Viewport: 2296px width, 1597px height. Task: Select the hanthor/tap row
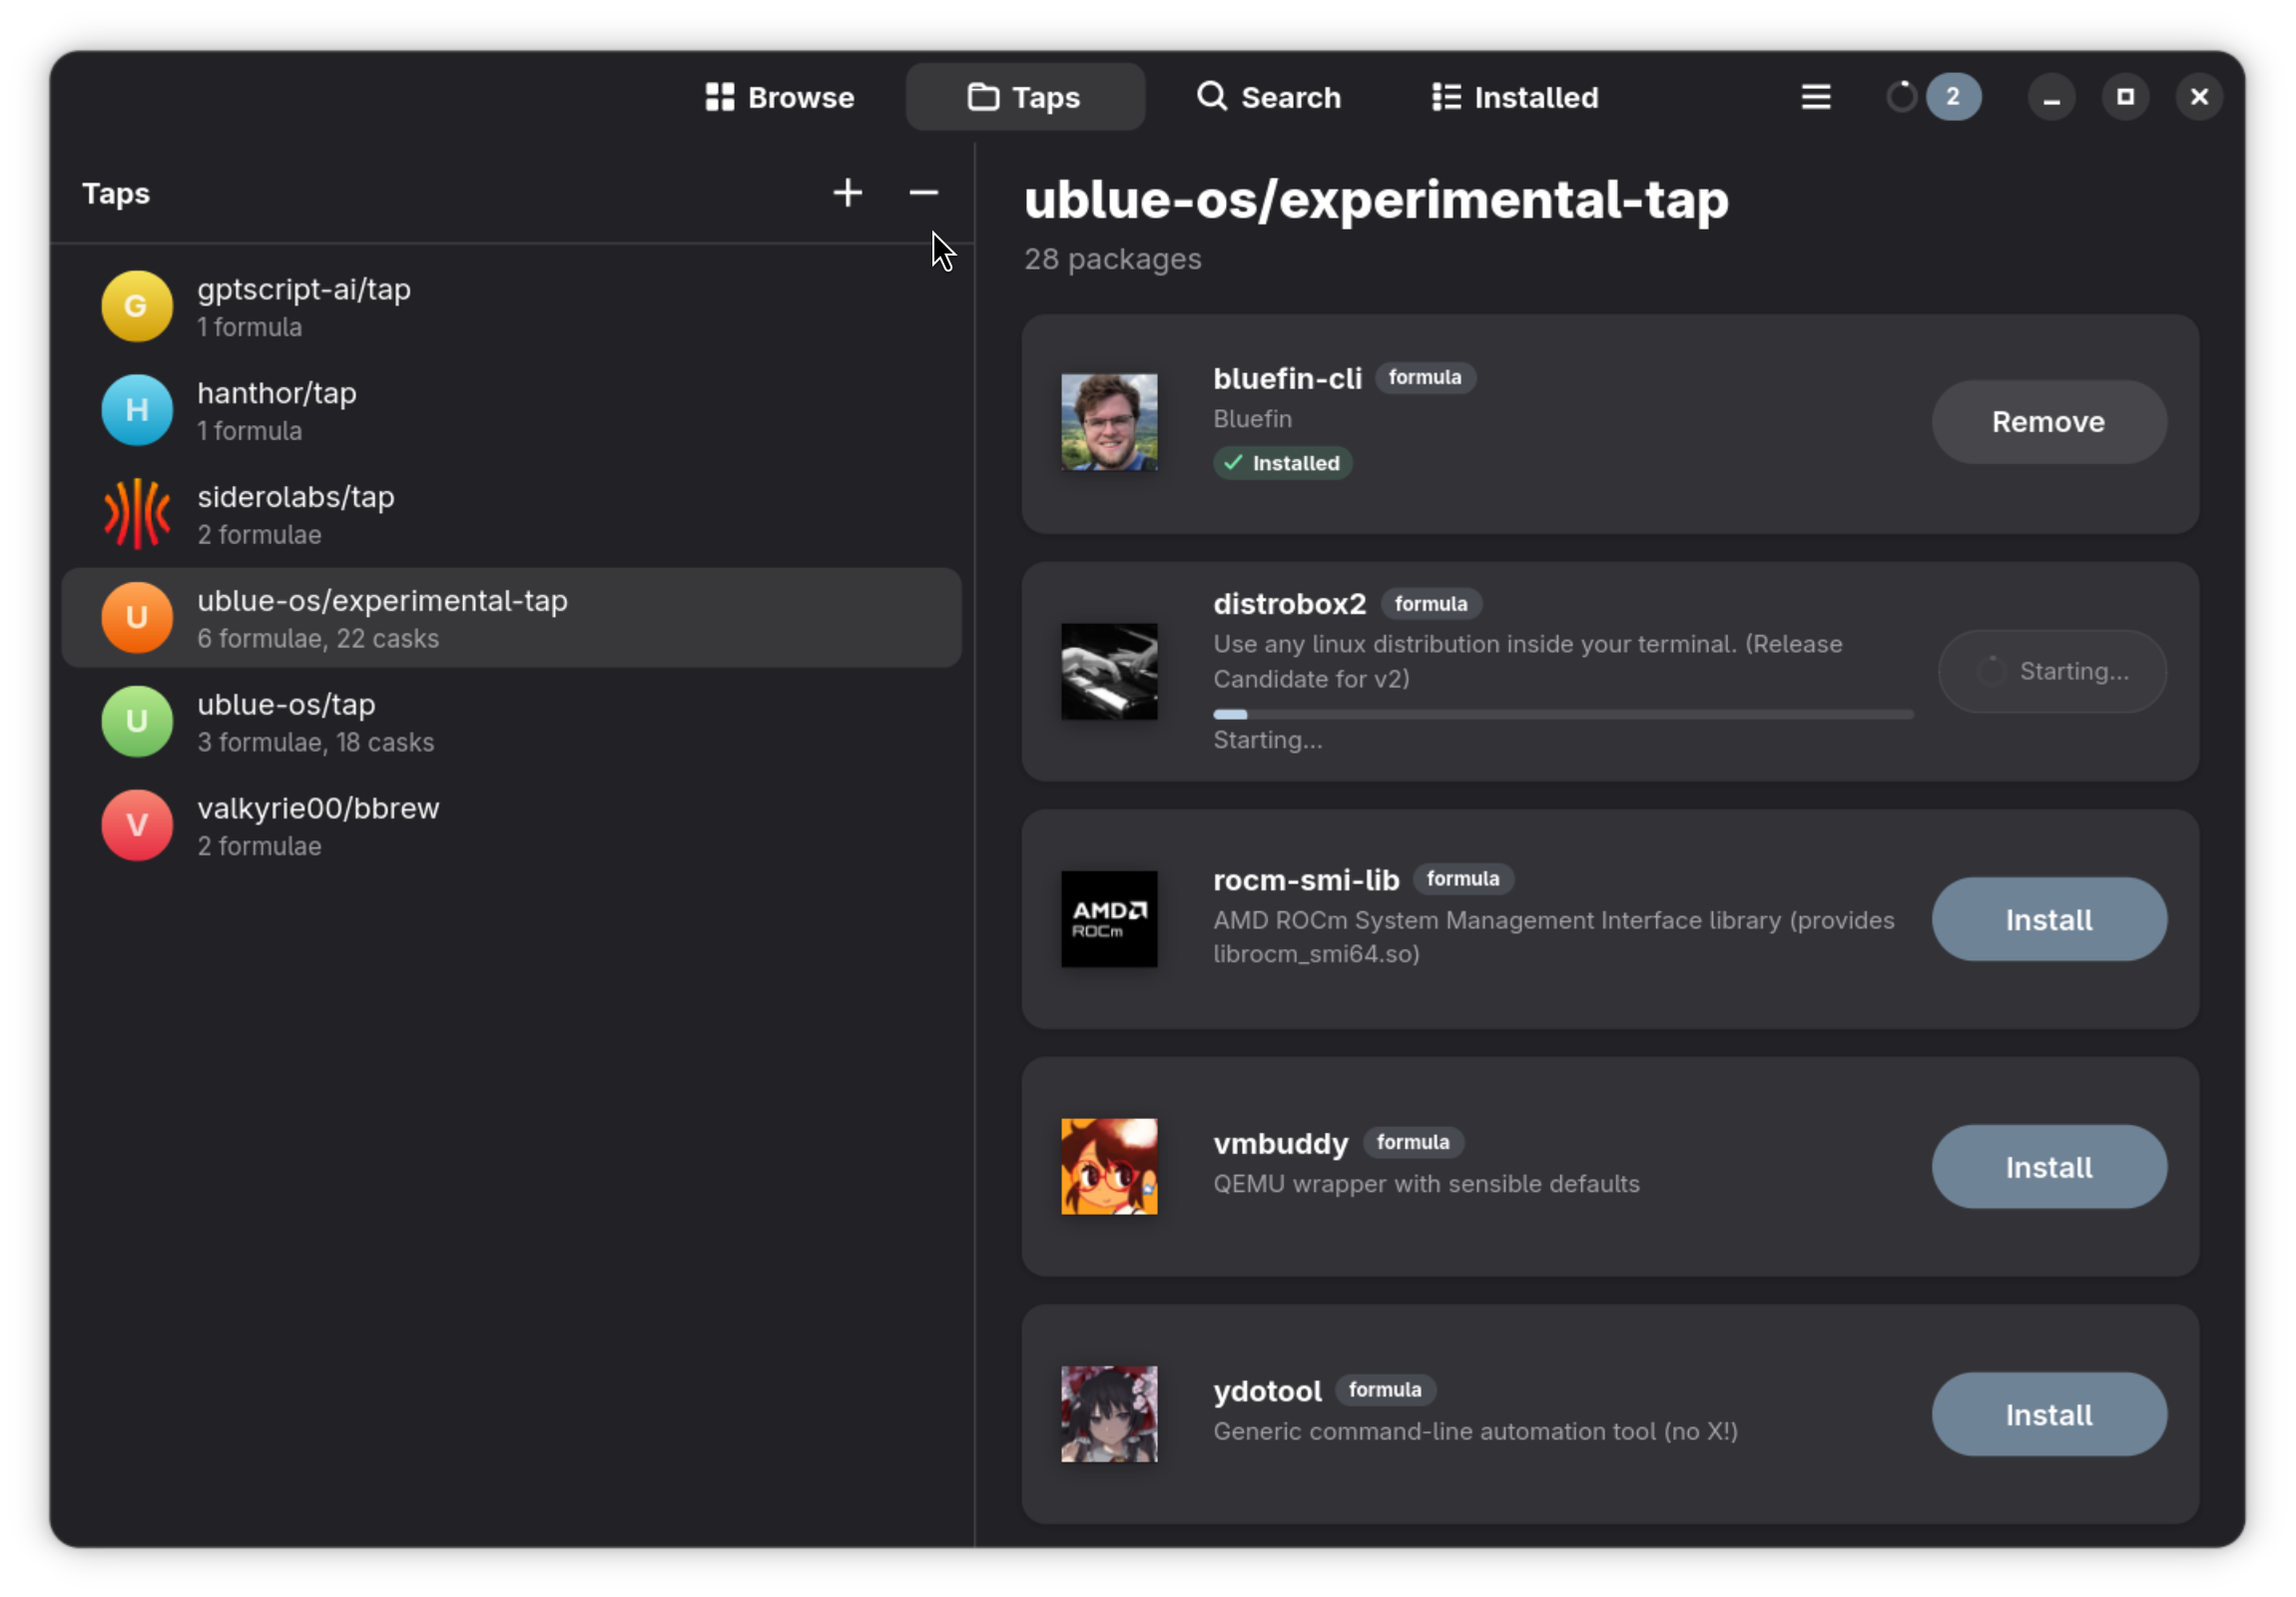click(511, 410)
